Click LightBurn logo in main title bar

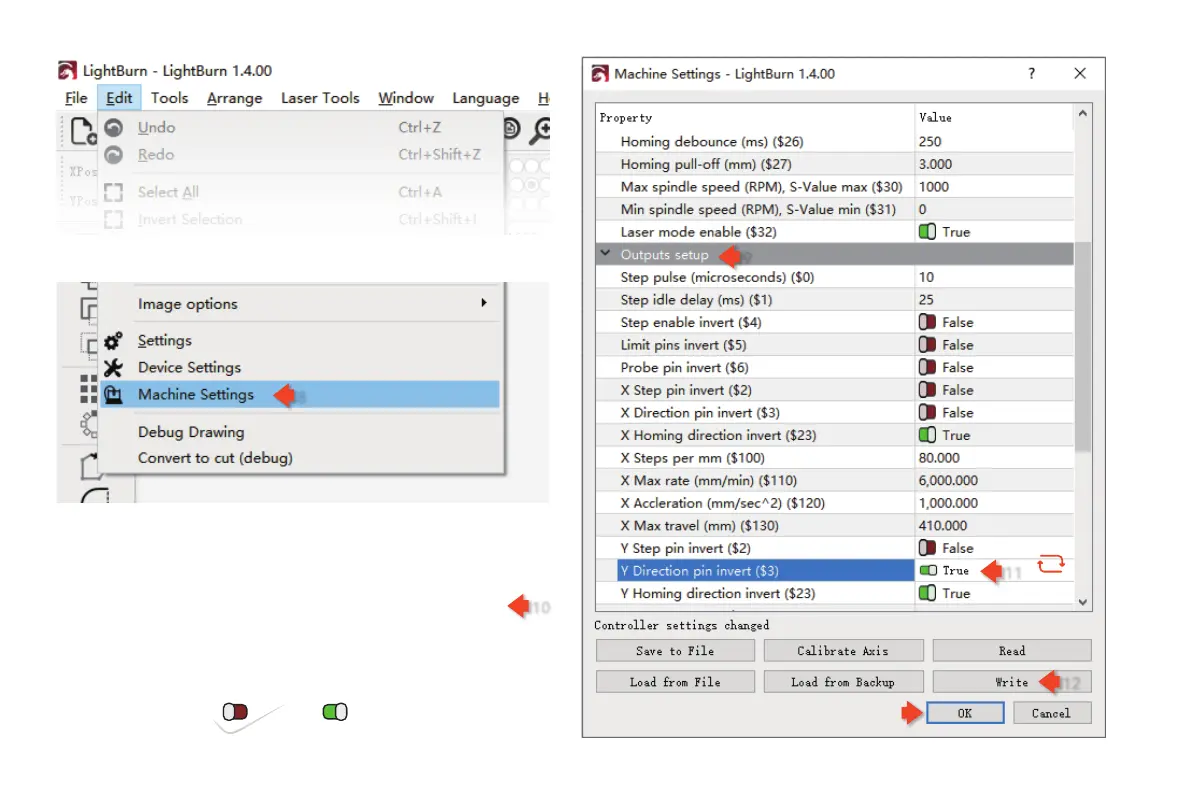click(68, 71)
